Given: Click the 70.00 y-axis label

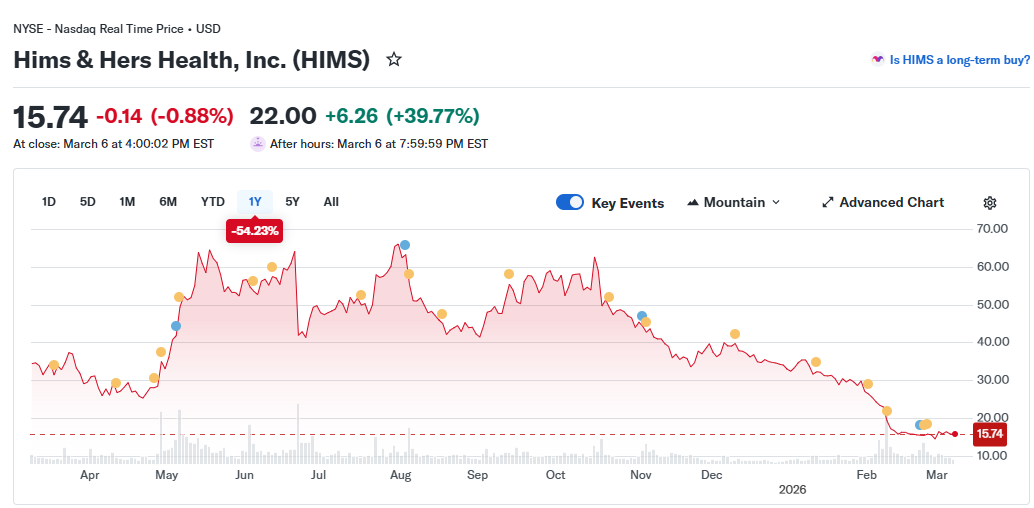Looking at the screenshot, I should point(992,229).
